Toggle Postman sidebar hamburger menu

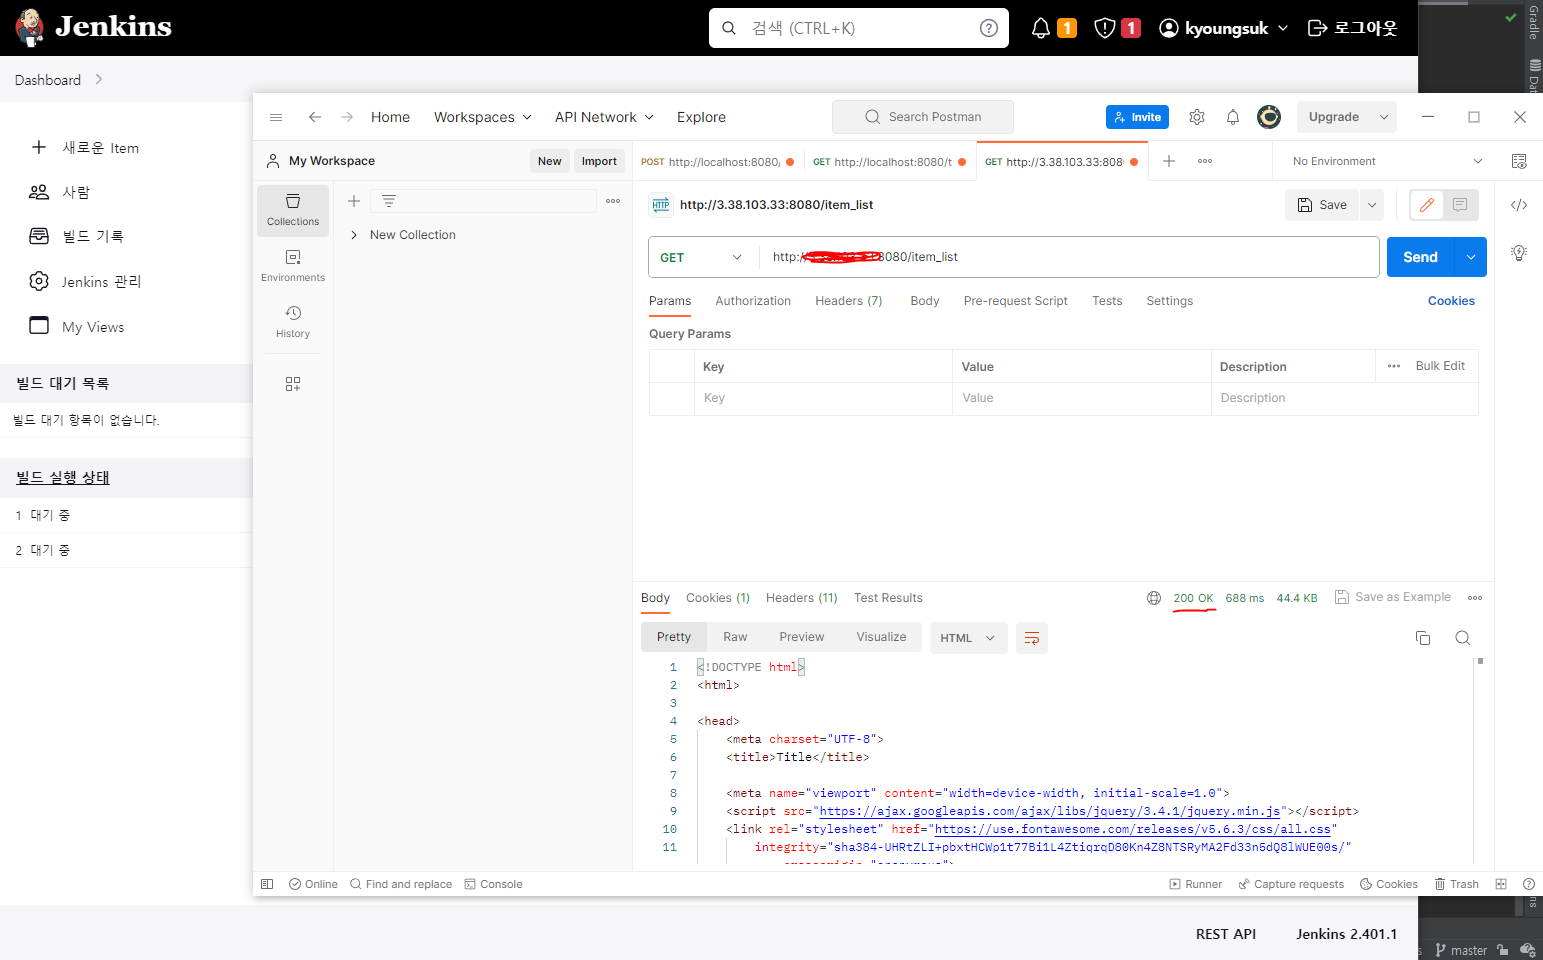(x=276, y=117)
